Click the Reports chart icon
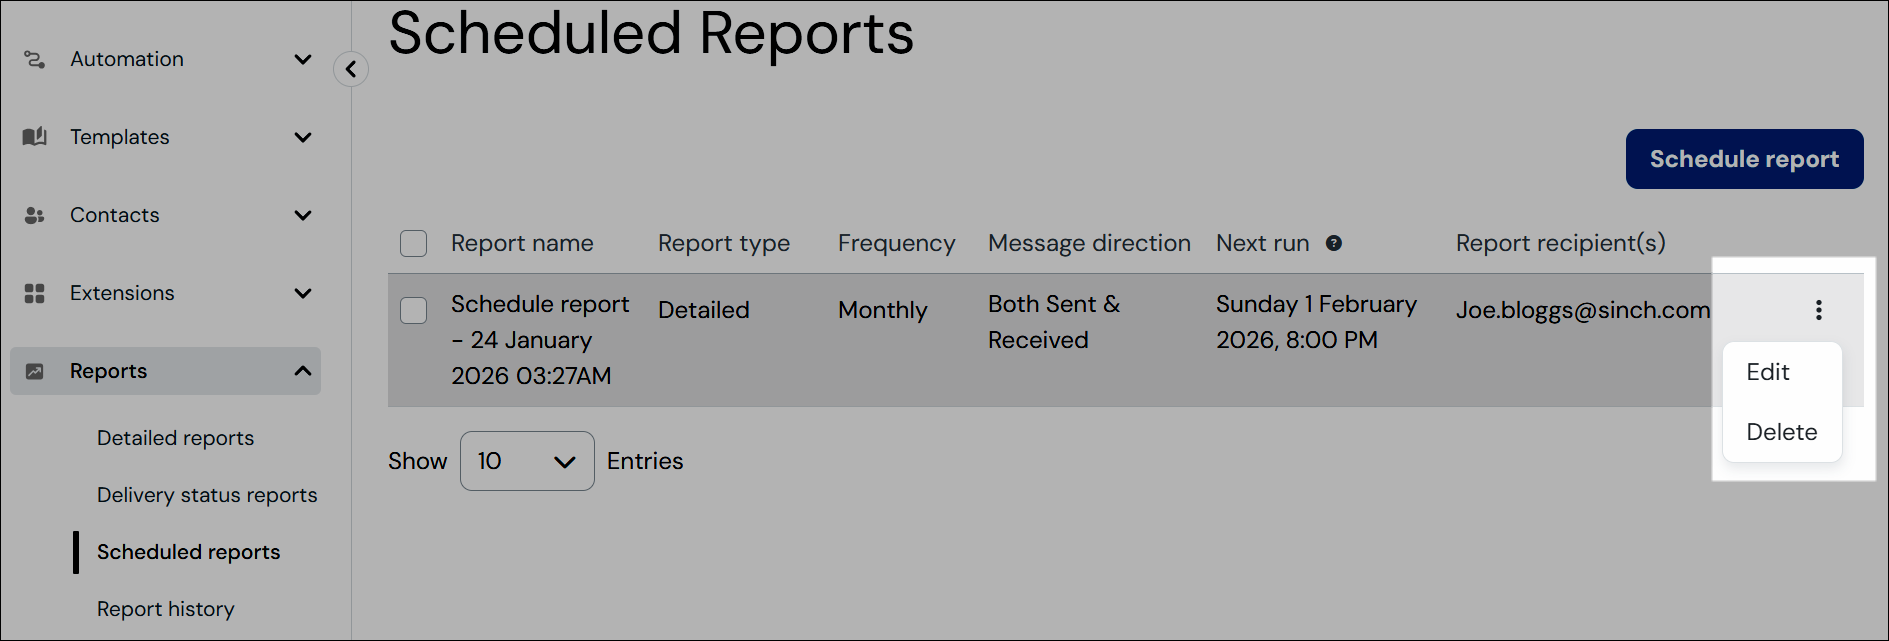Screen dimensions: 1889x641 (34, 371)
